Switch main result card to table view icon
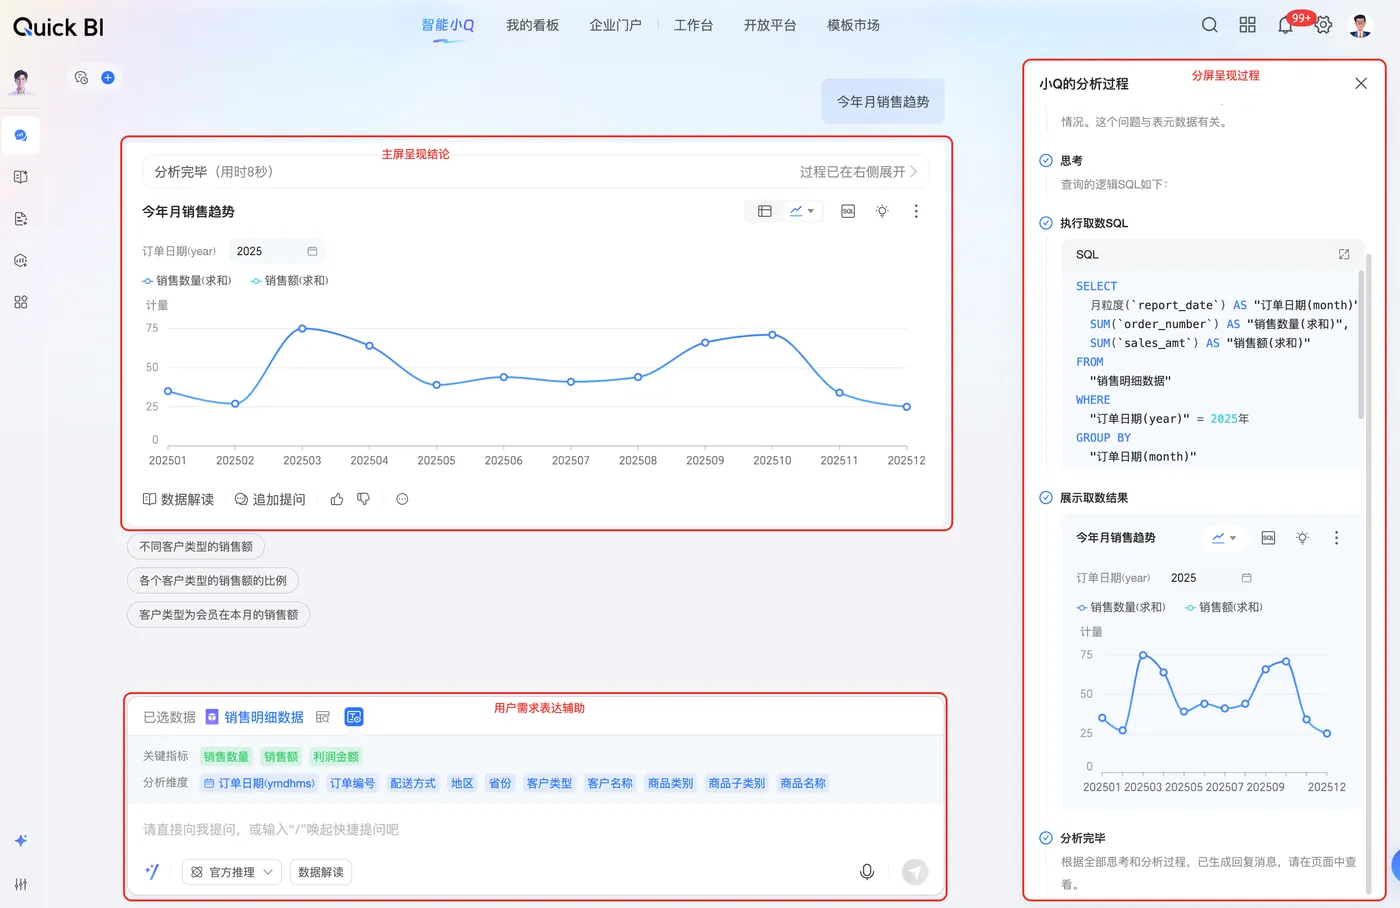 coord(765,211)
